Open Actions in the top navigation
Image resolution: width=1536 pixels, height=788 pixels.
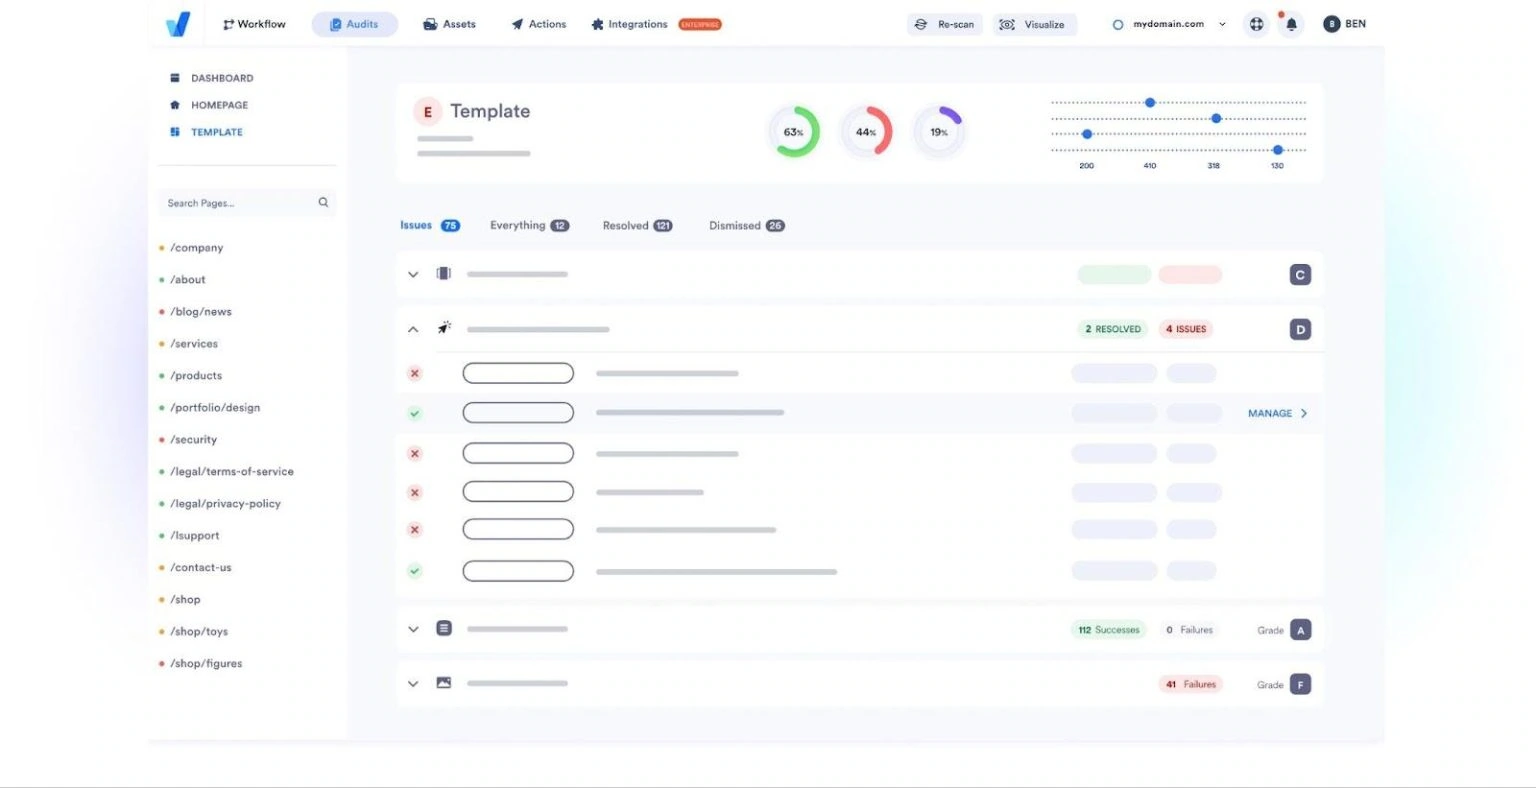pos(538,24)
